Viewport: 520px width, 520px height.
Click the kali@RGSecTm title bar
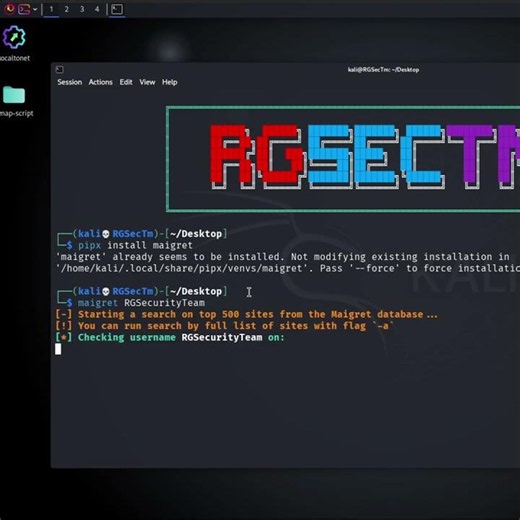pyautogui.click(x=383, y=70)
